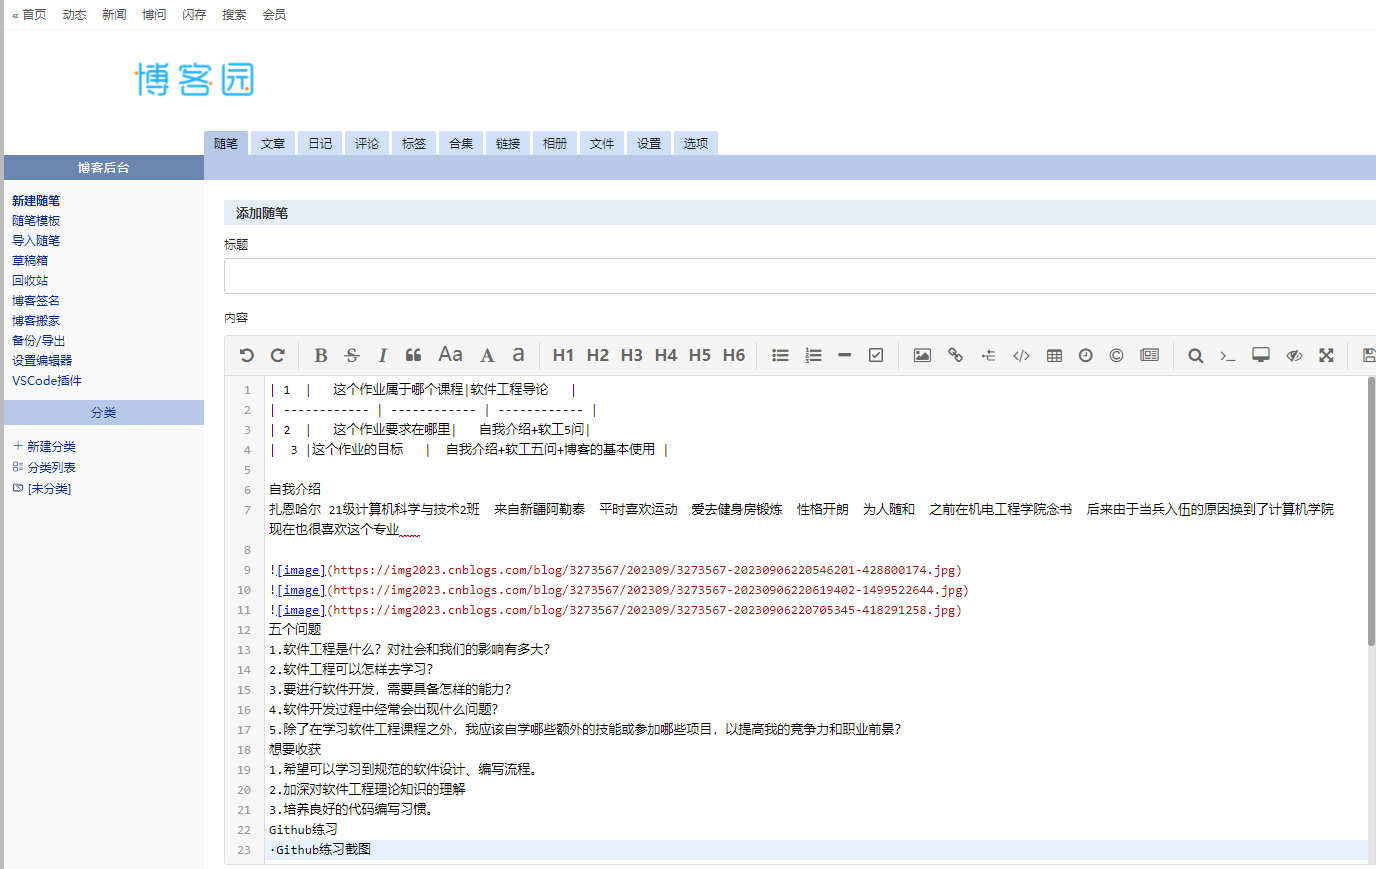Click 新建分类 to create a category
The height and width of the screenshot is (869, 1376).
(45, 447)
